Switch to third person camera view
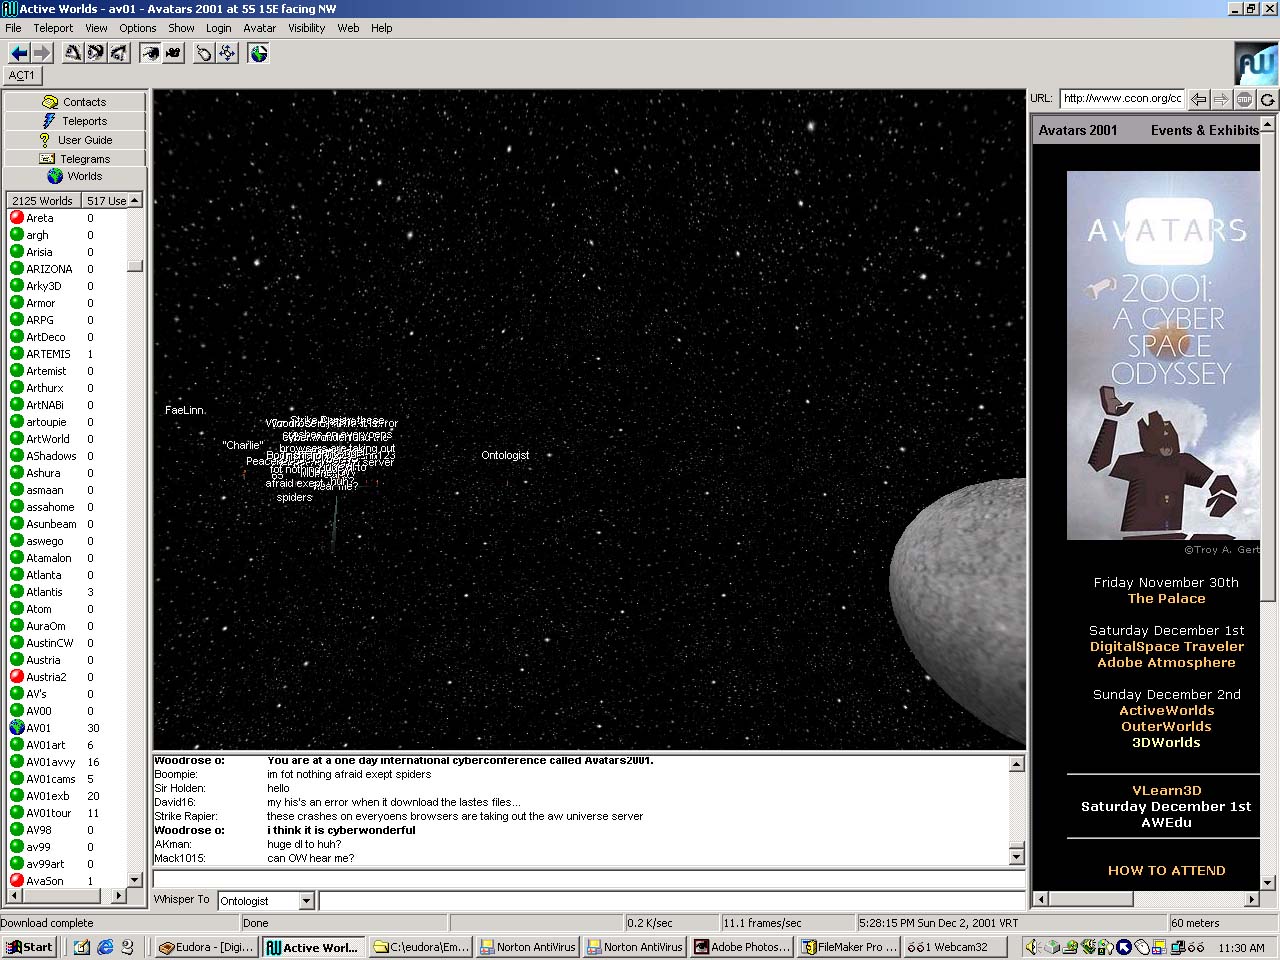Viewport: 1280px width, 960px height. 173,53
